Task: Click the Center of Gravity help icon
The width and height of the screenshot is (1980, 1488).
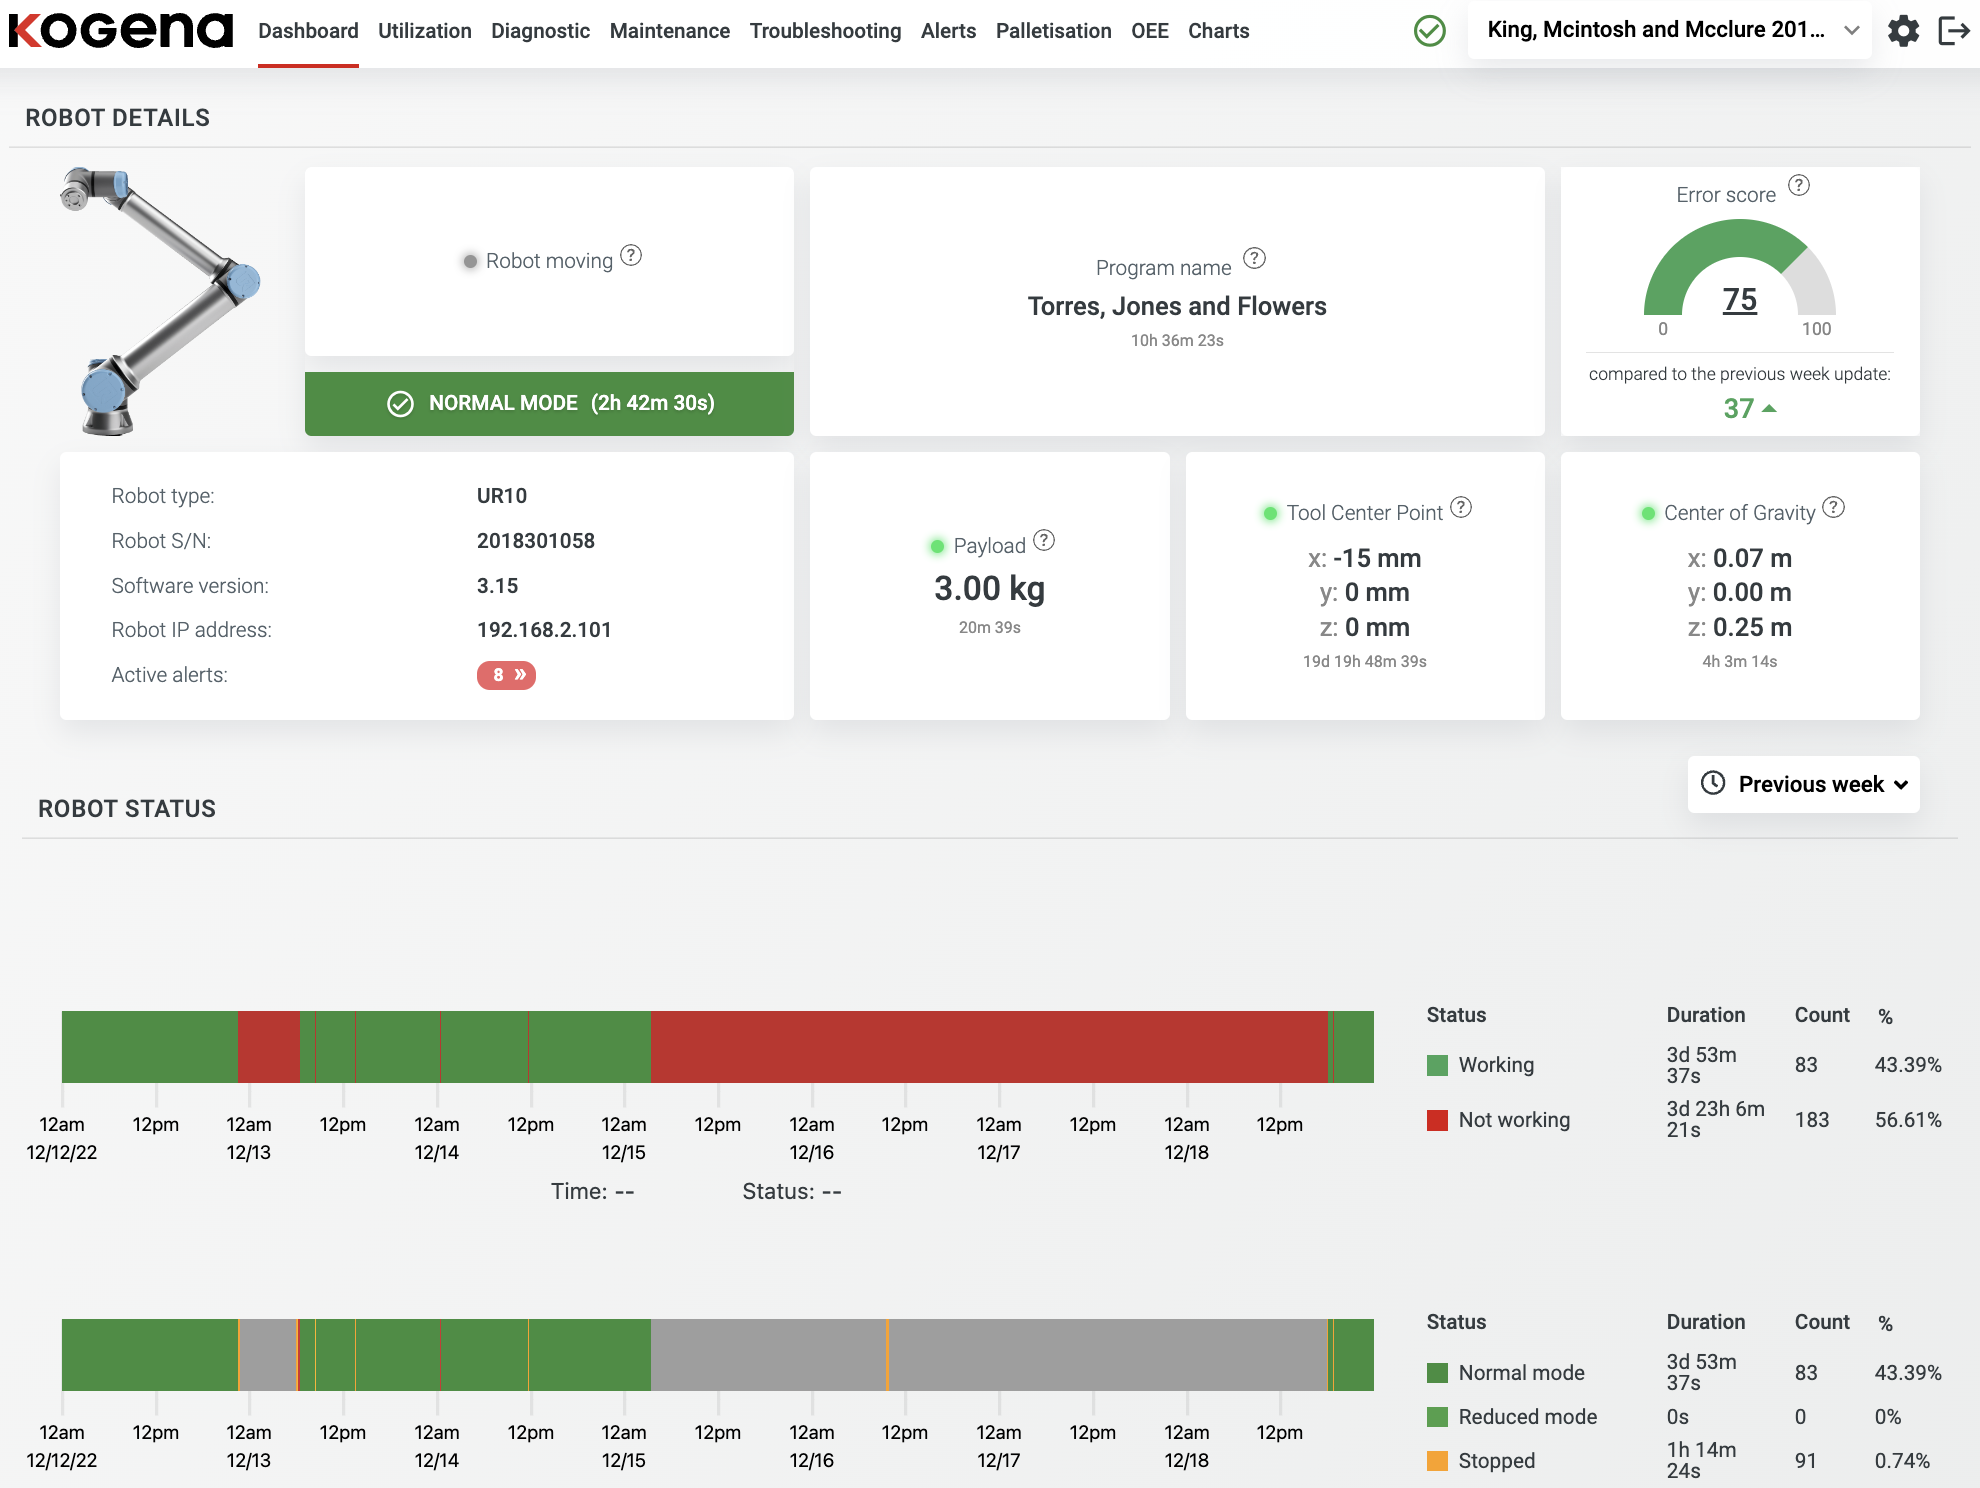Action: pyautogui.click(x=1833, y=508)
